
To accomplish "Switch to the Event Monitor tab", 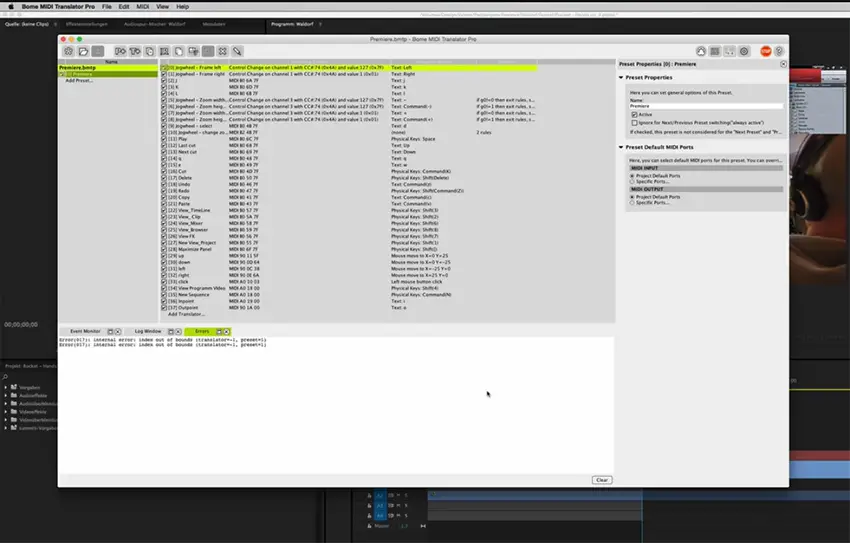I will [85, 331].
